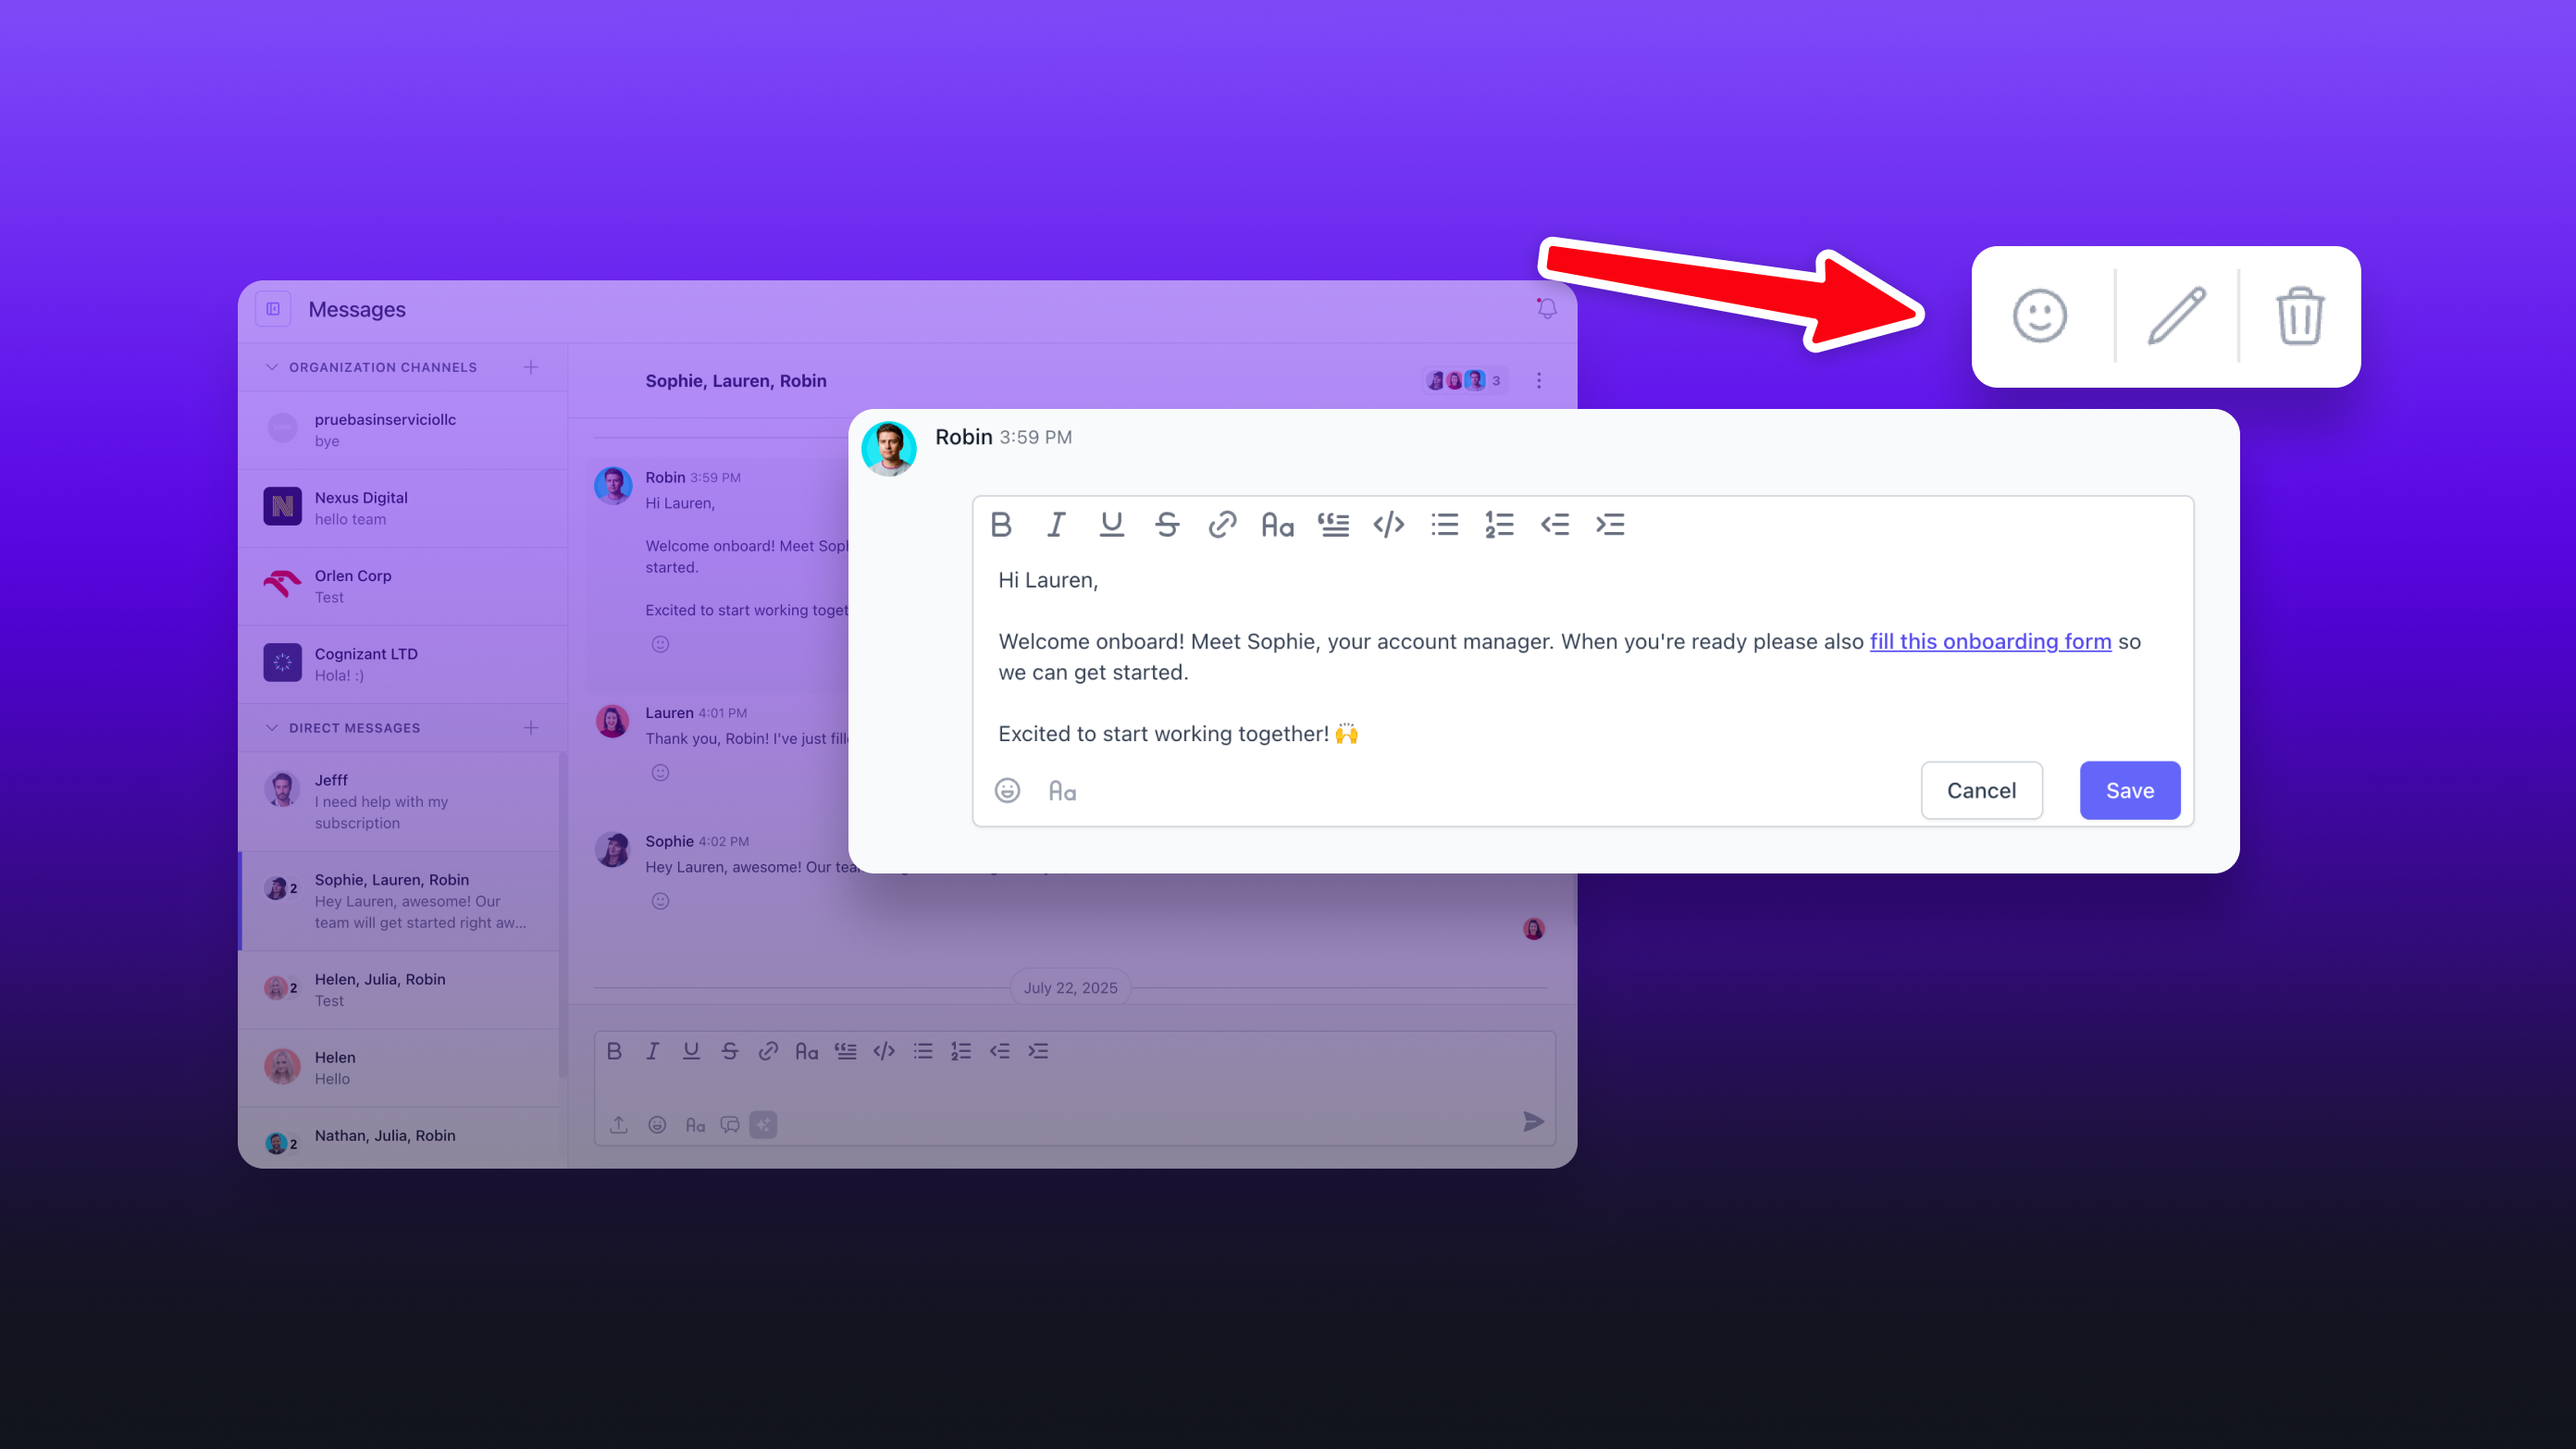This screenshot has width=2576, height=1449.
Task: Insert a code block in edited message
Action: click(x=1389, y=524)
